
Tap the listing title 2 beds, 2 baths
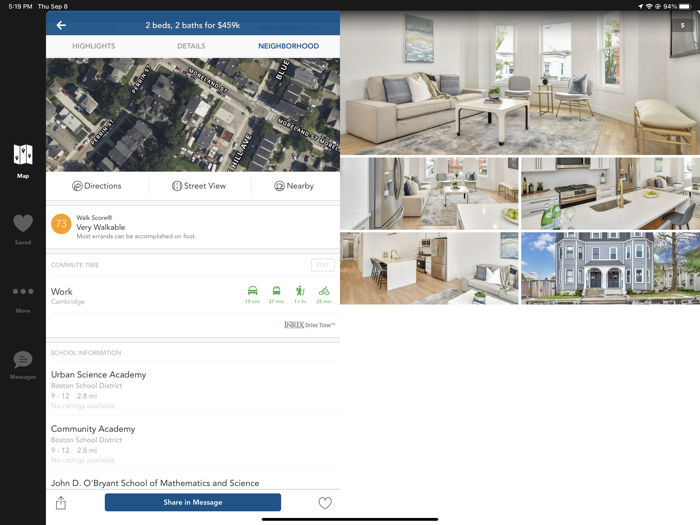click(x=192, y=25)
